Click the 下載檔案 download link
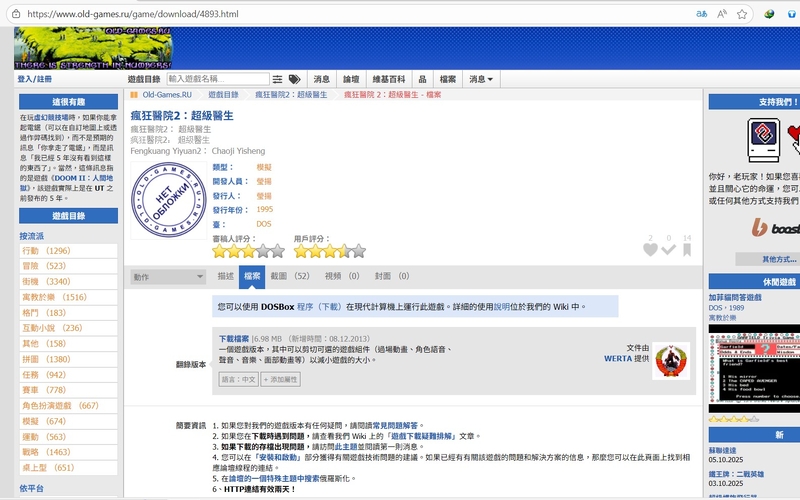This screenshot has height=500, width=800. pos(234,339)
